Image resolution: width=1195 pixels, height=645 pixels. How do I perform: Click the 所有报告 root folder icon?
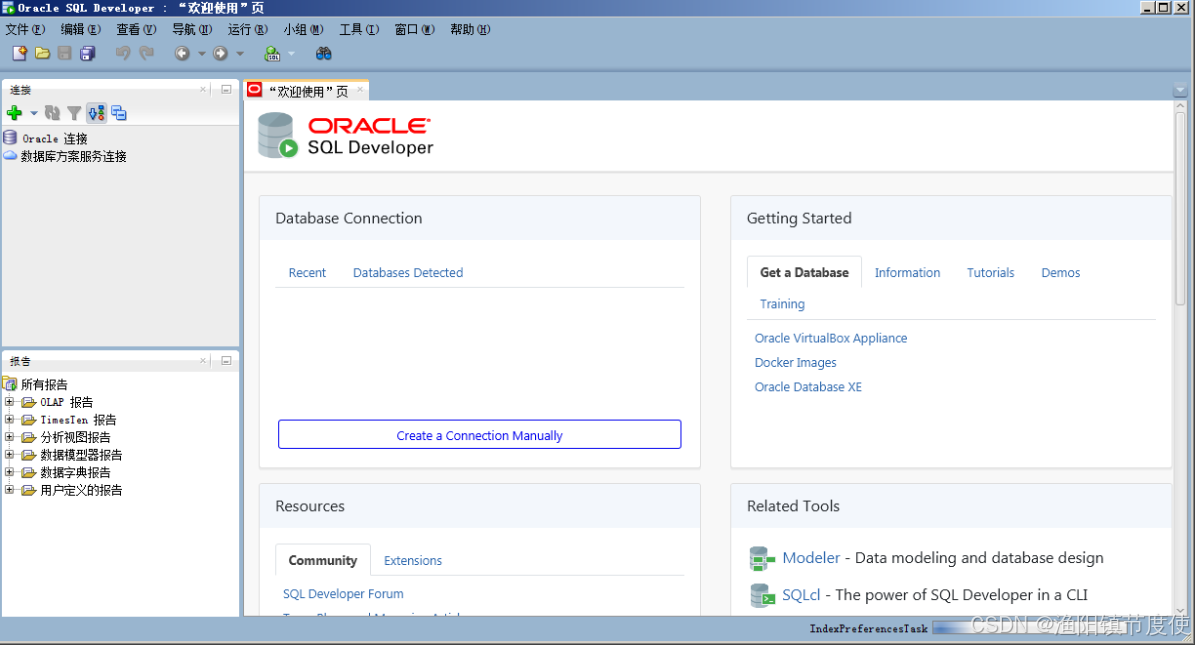[10, 383]
